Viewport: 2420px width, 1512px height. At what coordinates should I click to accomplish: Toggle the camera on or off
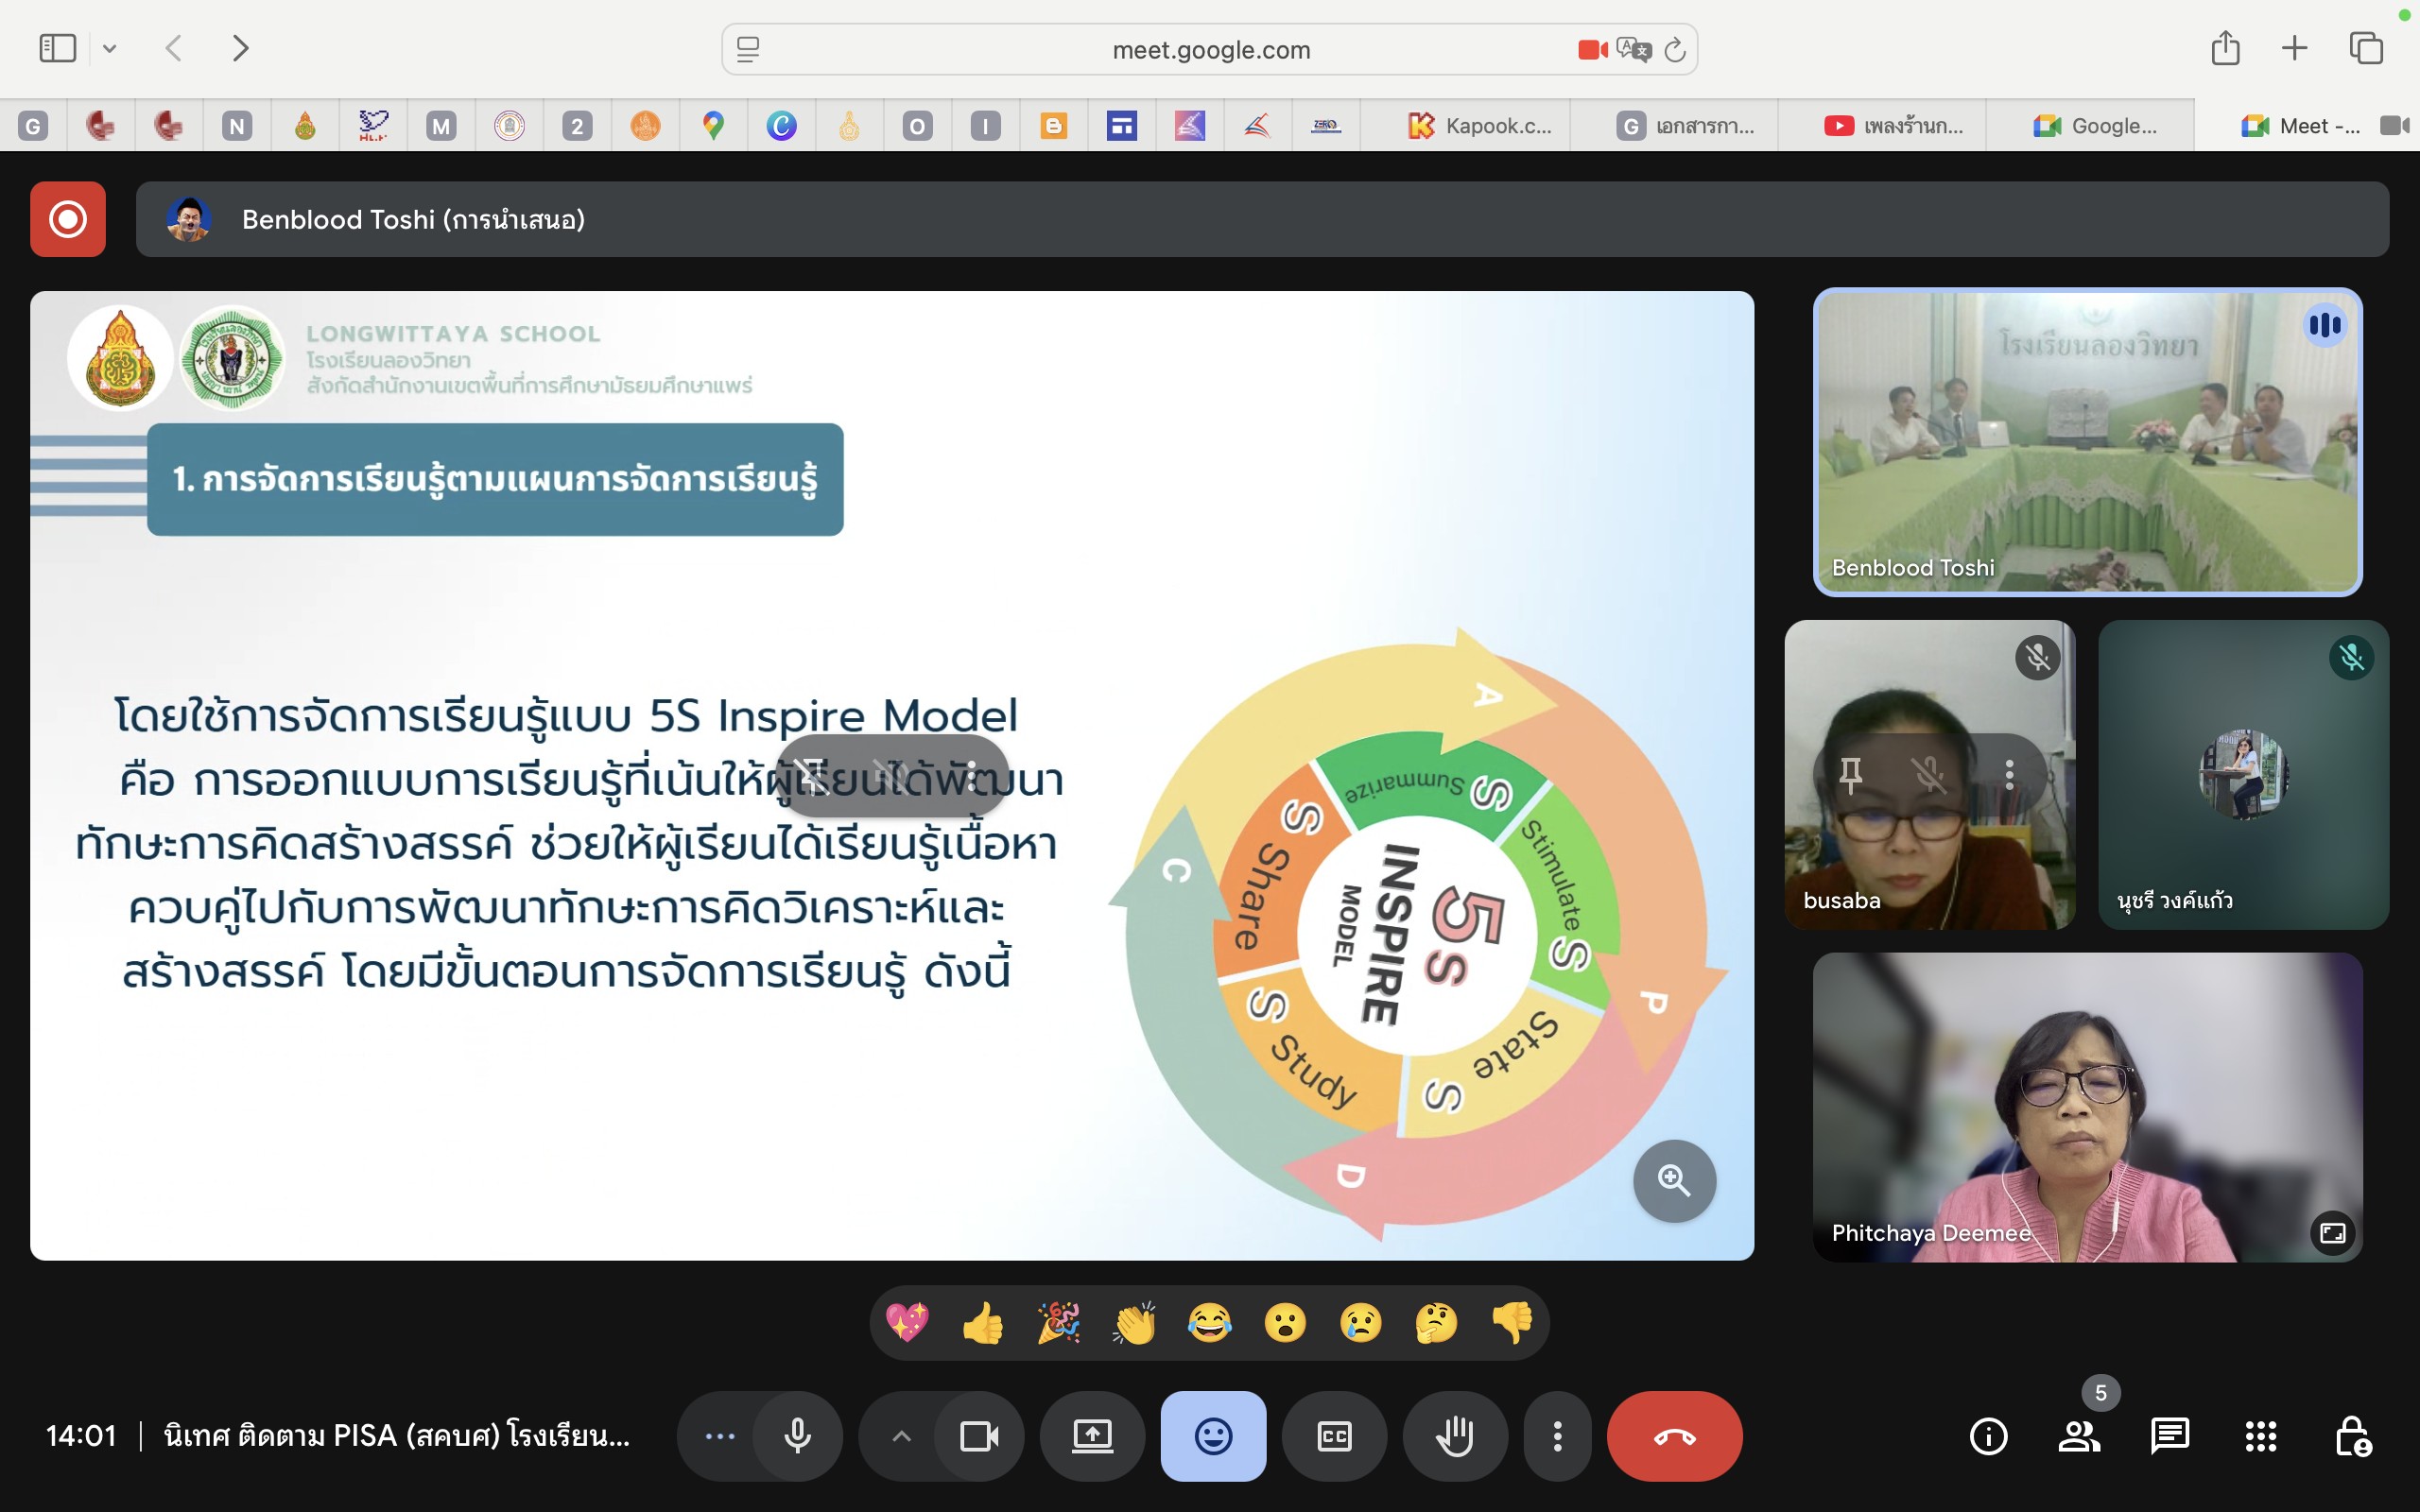click(x=978, y=1437)
